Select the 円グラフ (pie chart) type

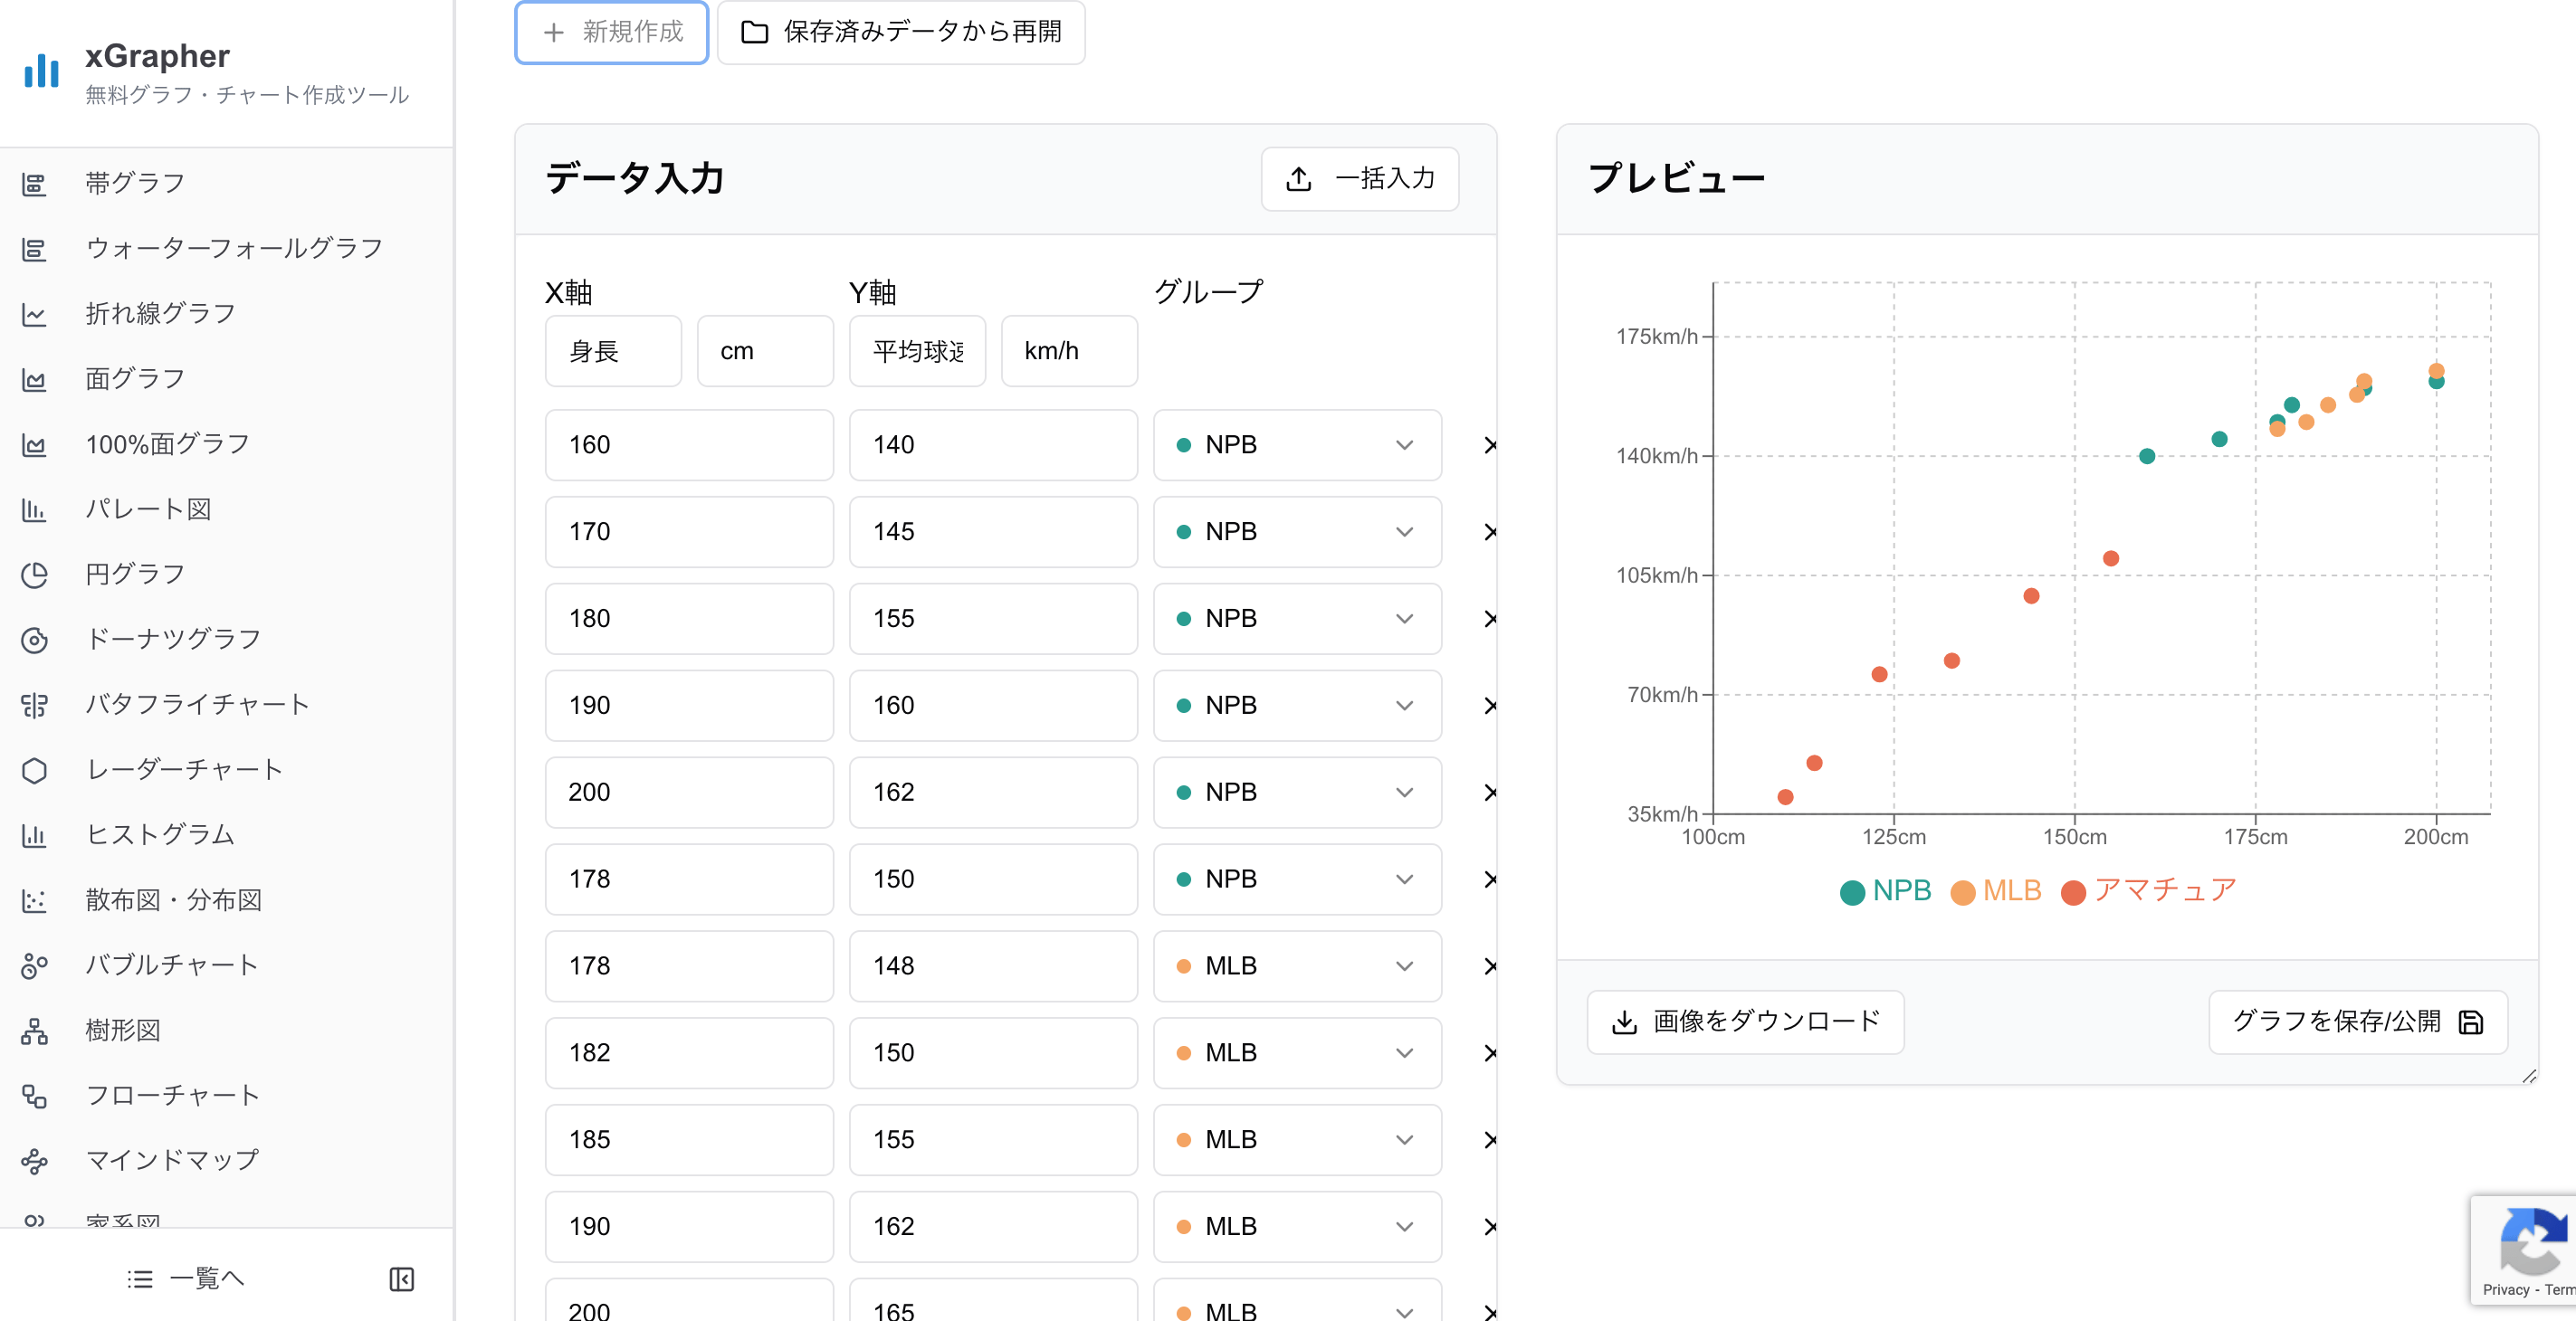click(133, 573)
